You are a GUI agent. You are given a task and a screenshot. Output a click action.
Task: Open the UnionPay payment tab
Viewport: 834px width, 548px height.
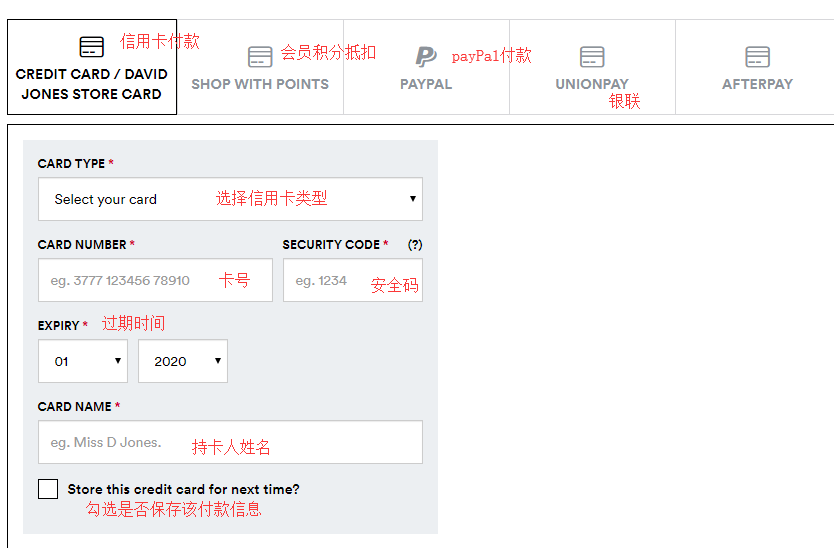[592, 67]
